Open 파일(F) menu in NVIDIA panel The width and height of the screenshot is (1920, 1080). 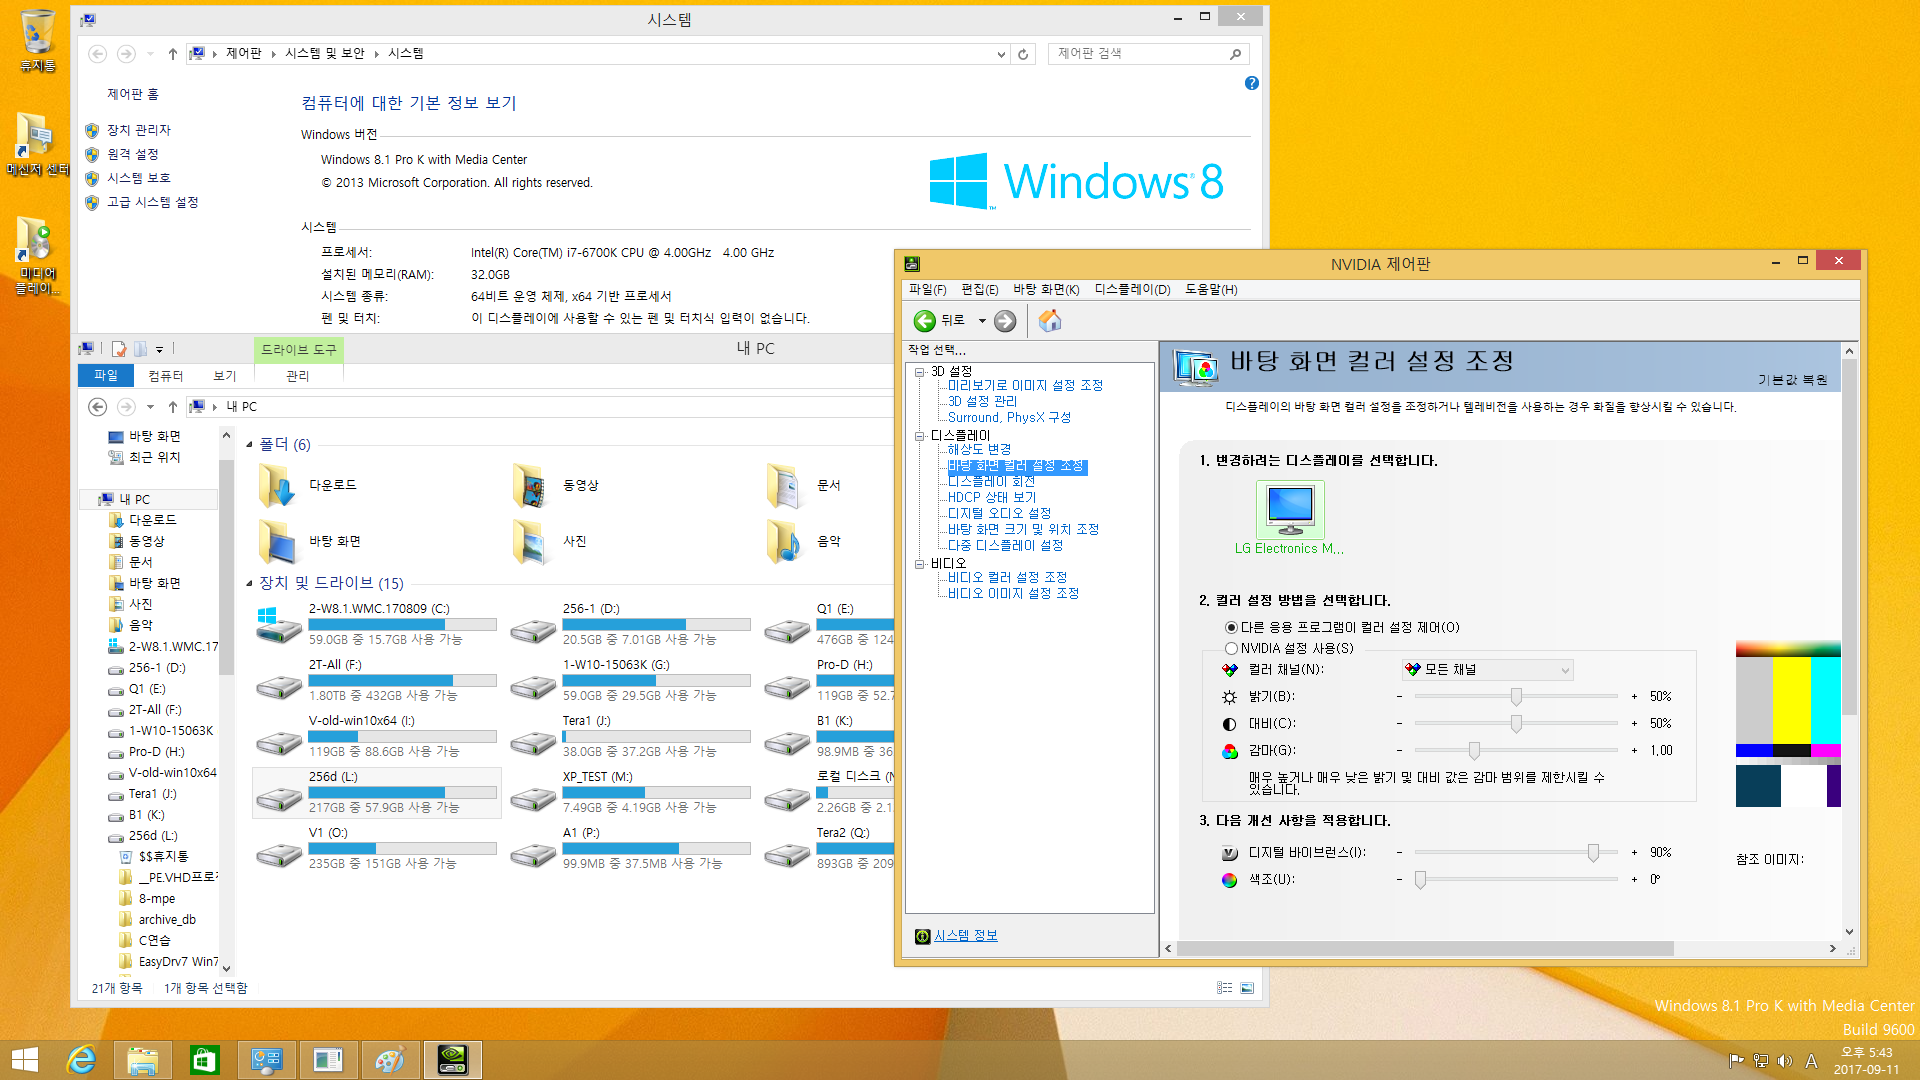coord(927,290)
